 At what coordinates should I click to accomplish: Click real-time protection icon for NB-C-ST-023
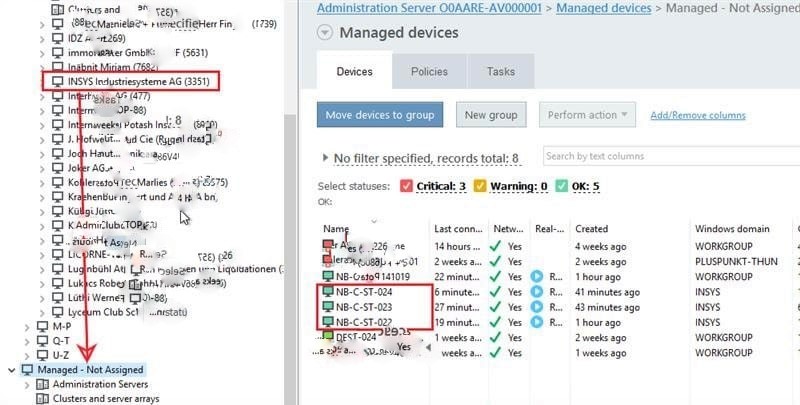point(537,307)
